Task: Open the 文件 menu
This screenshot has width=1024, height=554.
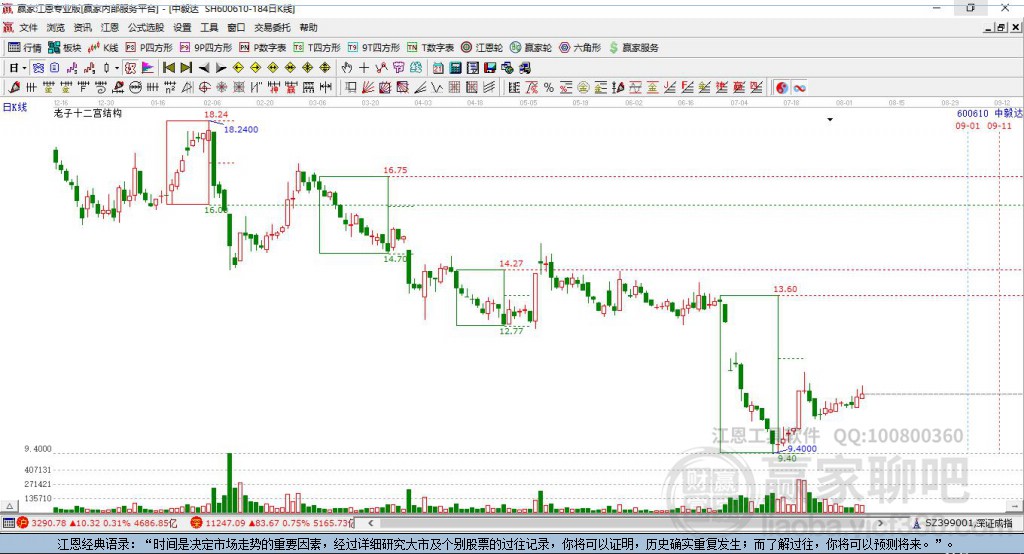Action: [28, 27]
